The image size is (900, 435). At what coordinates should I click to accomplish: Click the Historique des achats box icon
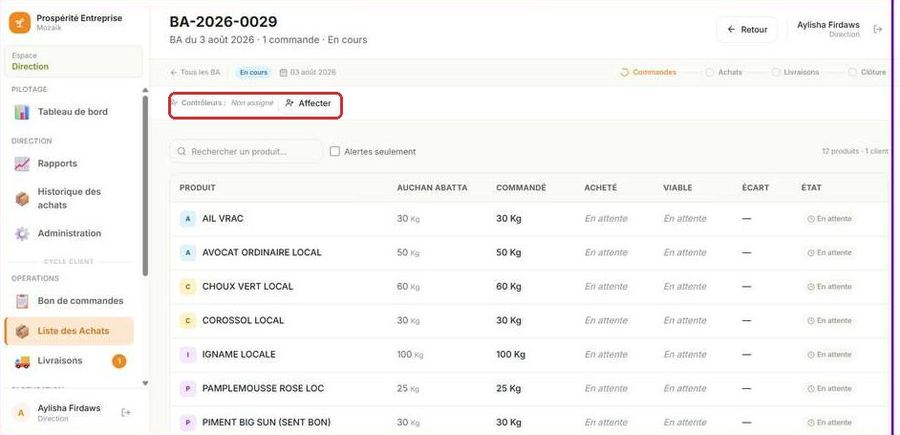pos(22,199)
